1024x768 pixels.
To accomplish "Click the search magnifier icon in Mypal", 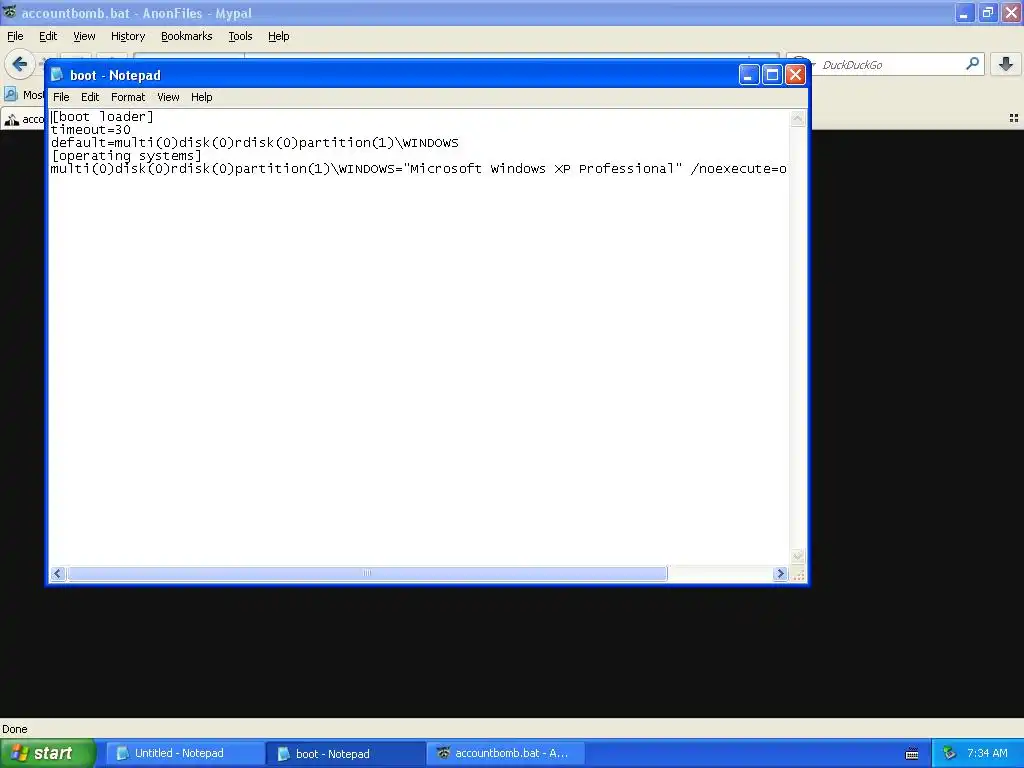I will [x=972, y=63].
